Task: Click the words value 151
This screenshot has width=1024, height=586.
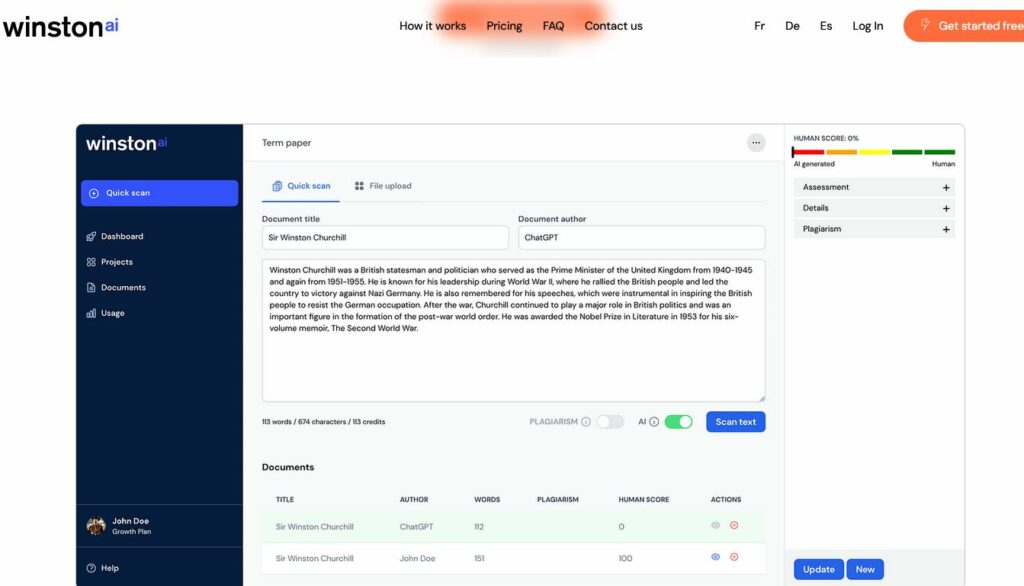Action: pyautogui.click(x=479, y=559)
